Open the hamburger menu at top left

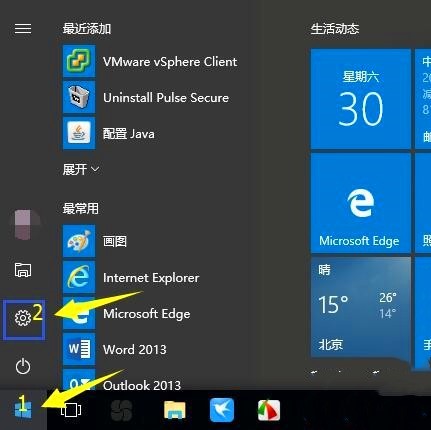pos(23,29)
